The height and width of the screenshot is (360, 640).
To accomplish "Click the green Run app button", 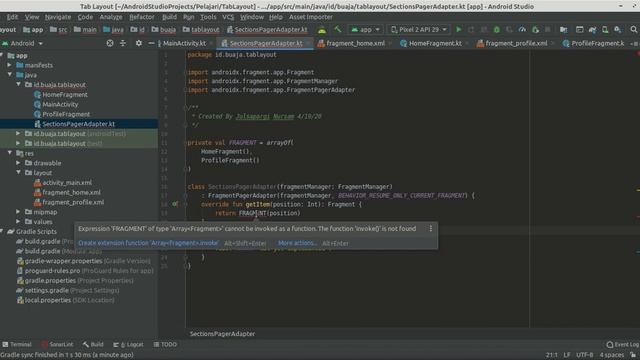I will [x=458, y=29].
